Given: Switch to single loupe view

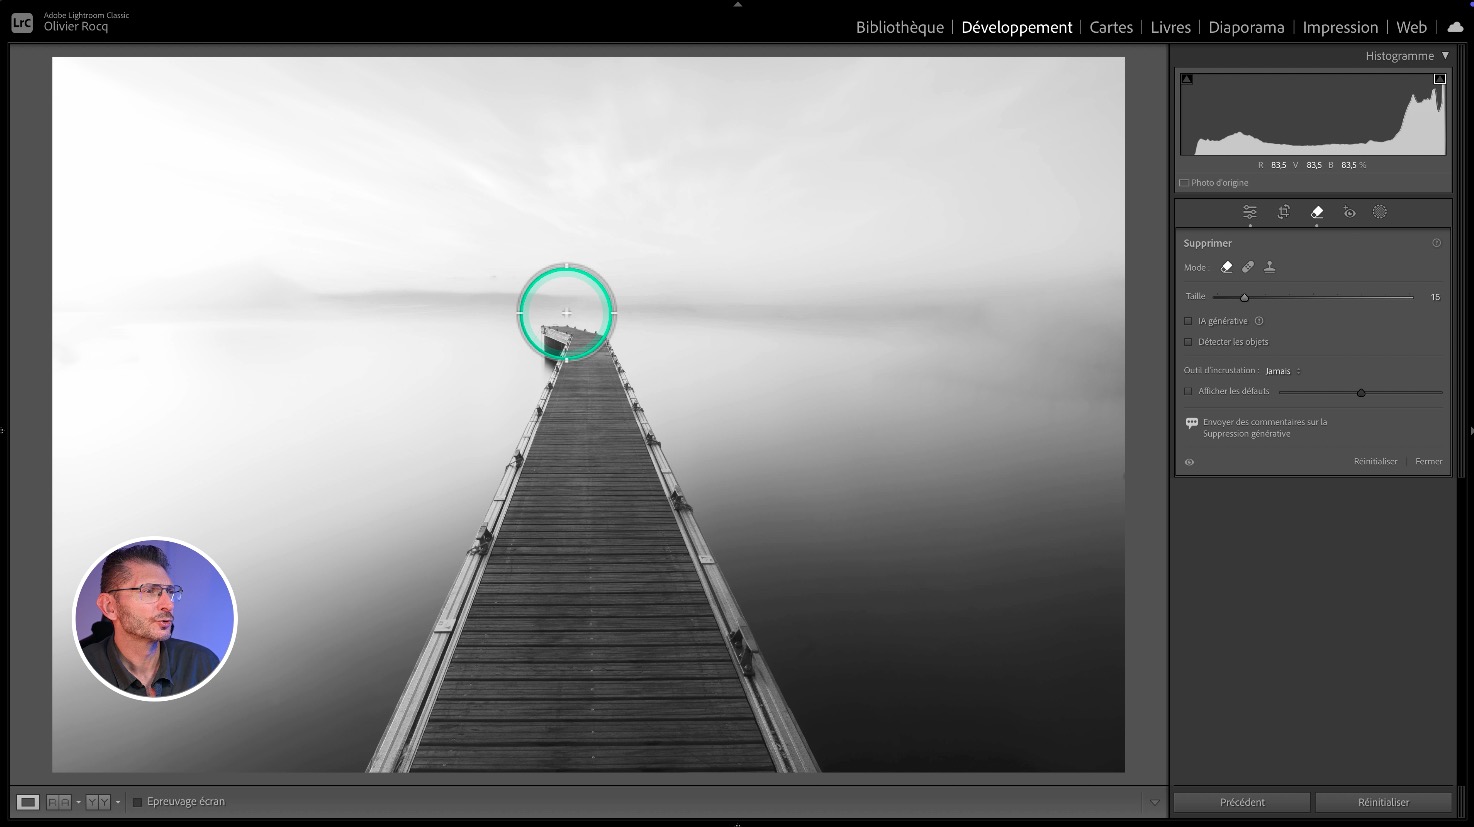Looking at the screenshot, I should point(28,802).
